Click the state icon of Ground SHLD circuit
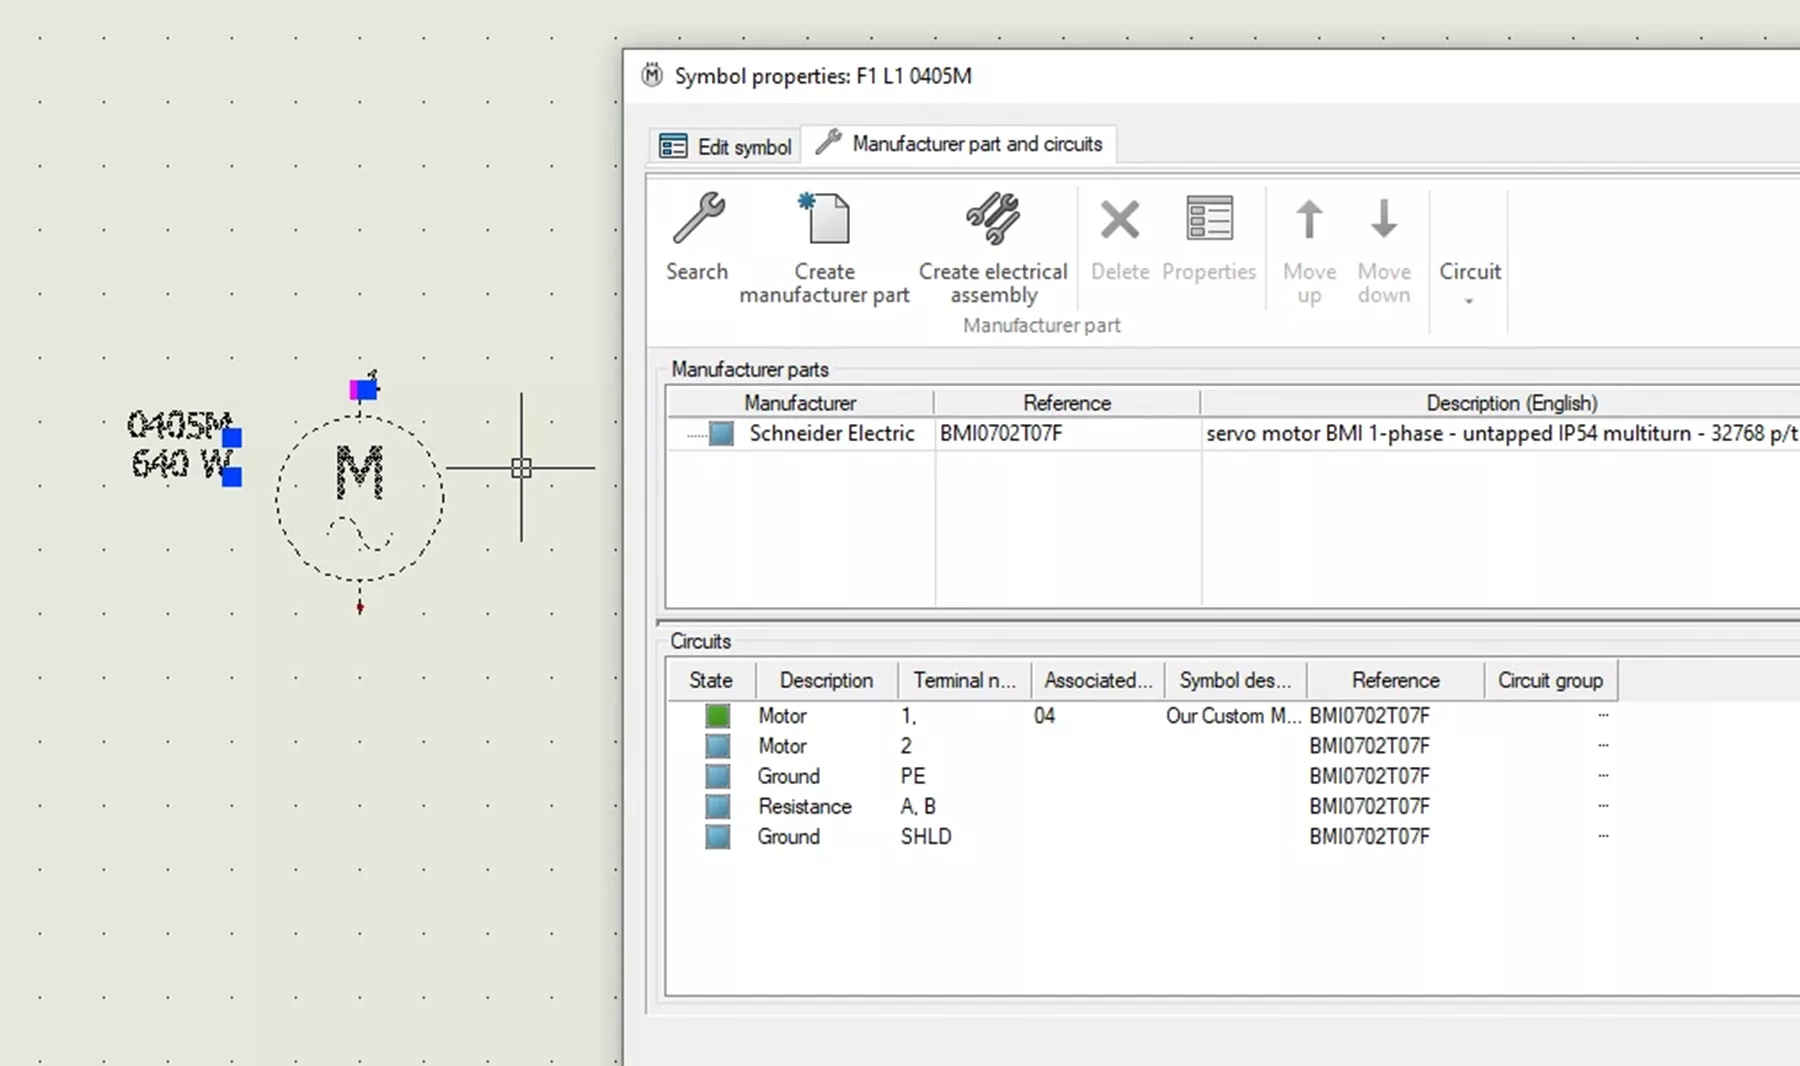The height and width of the screenshot is (1066, 1800). (717, 836)
